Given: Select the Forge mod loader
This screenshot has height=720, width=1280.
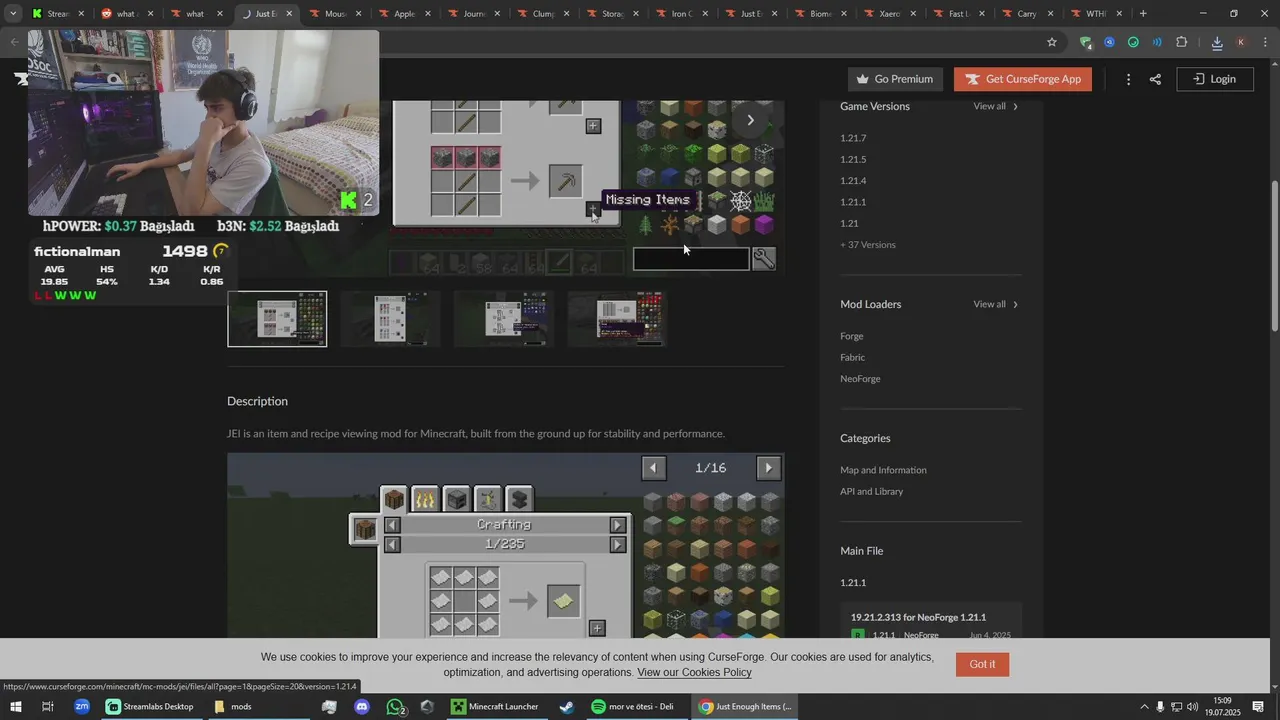Looking at the screenshot, I should (x=852, y=336).
